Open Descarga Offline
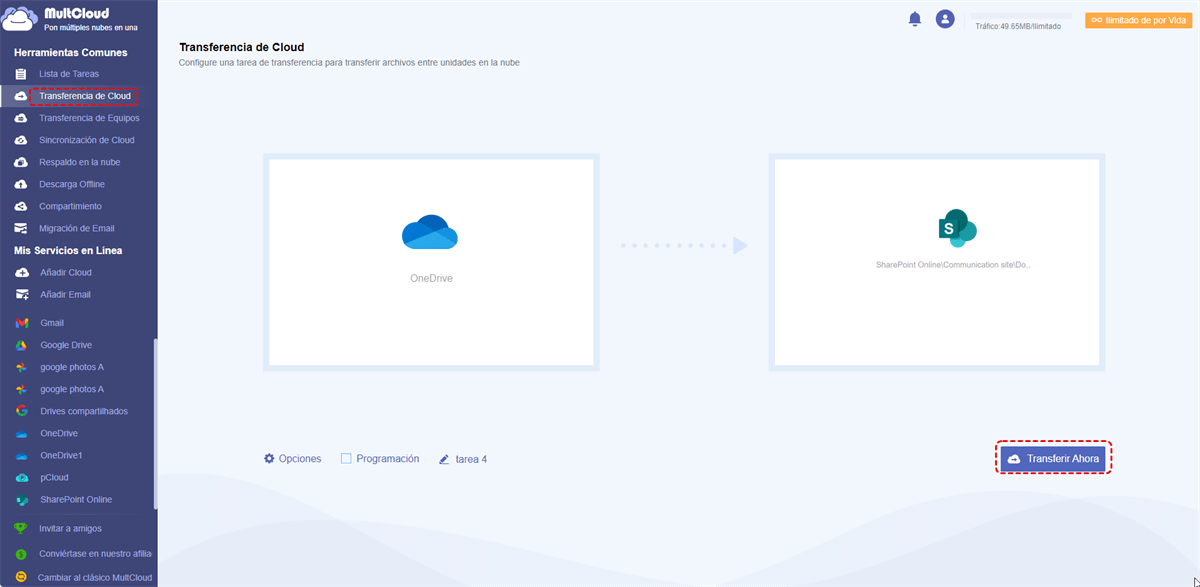The image size is (1200, 587). coord(72,184)
